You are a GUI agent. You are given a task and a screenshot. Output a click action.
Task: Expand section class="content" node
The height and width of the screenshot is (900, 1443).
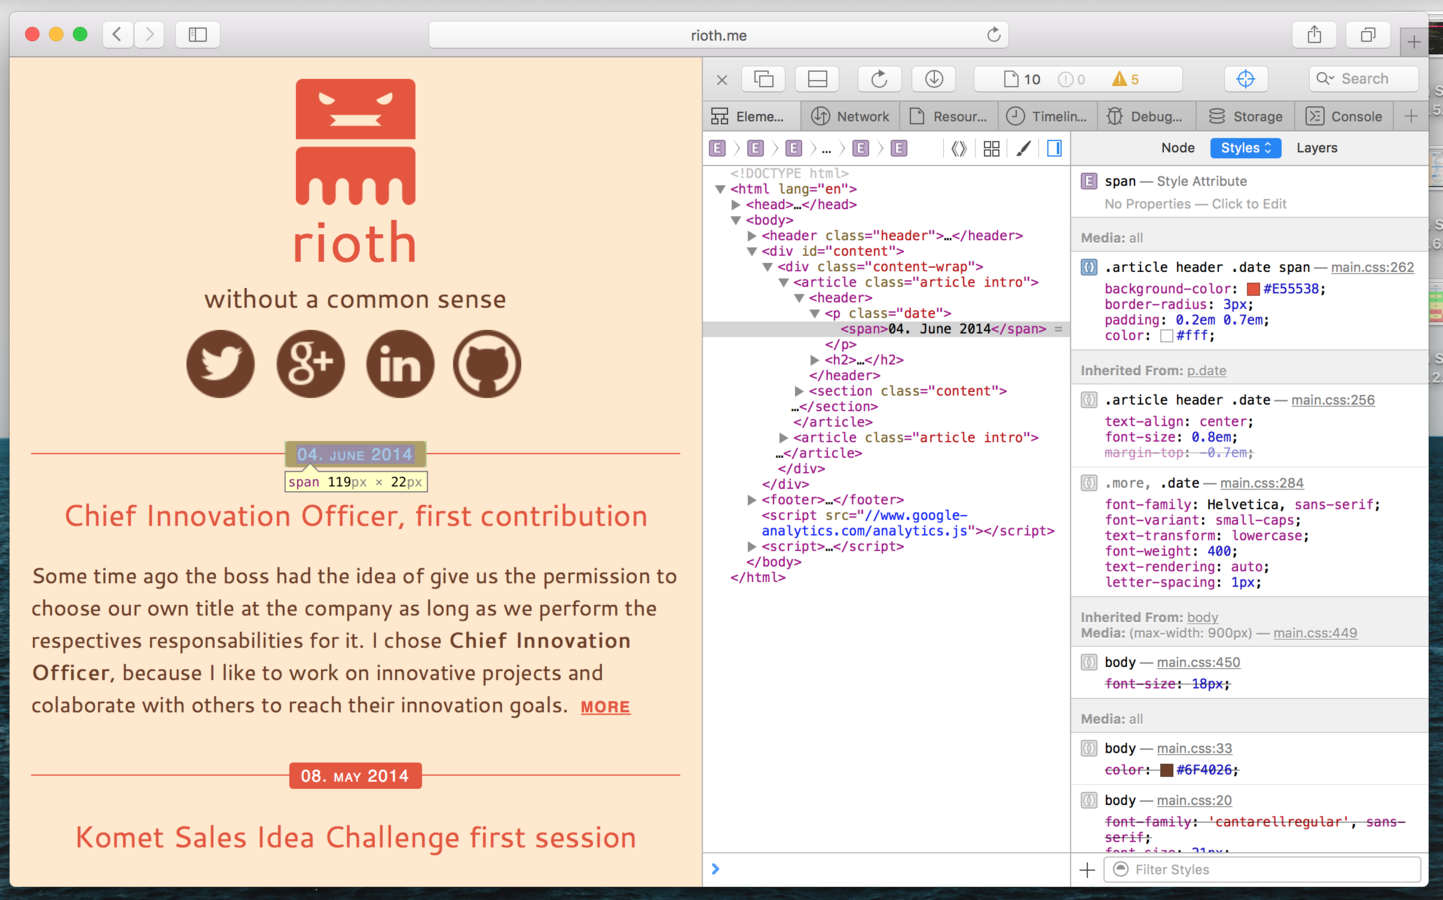coord(799,391)
